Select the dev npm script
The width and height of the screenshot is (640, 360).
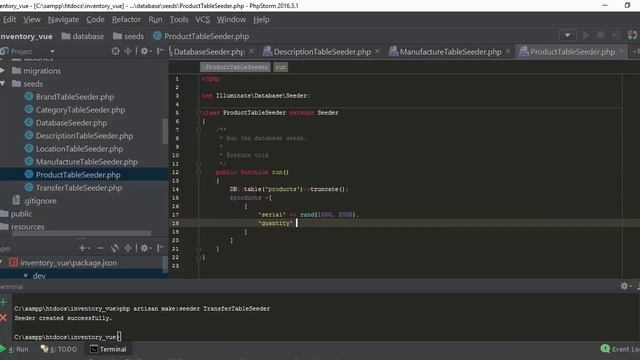click(39, 276)
